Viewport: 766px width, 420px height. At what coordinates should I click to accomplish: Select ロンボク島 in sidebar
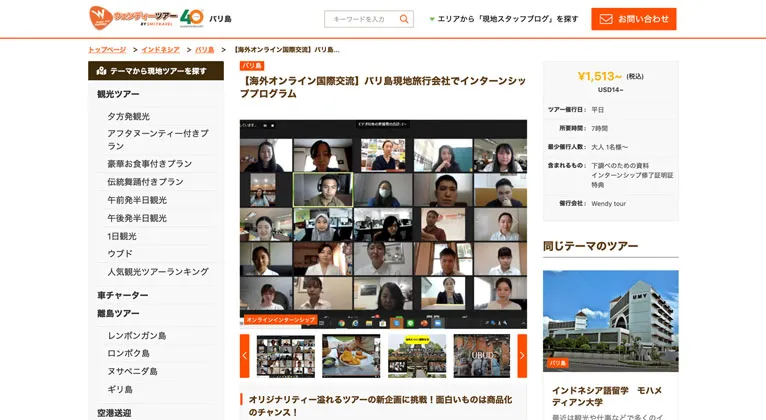128,353
